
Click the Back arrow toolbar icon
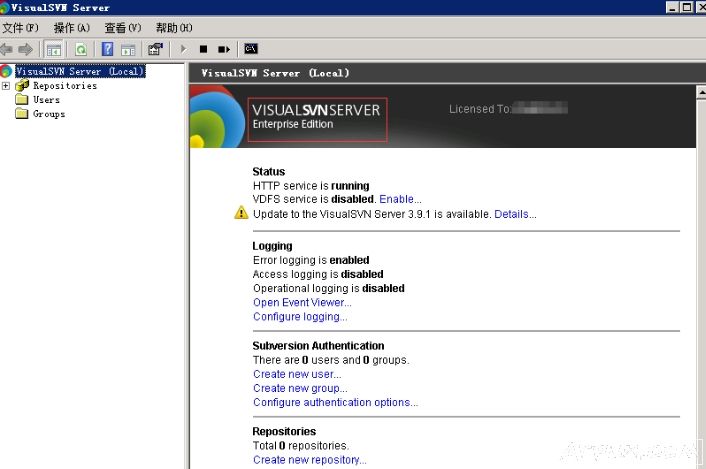tap(6, 49)
